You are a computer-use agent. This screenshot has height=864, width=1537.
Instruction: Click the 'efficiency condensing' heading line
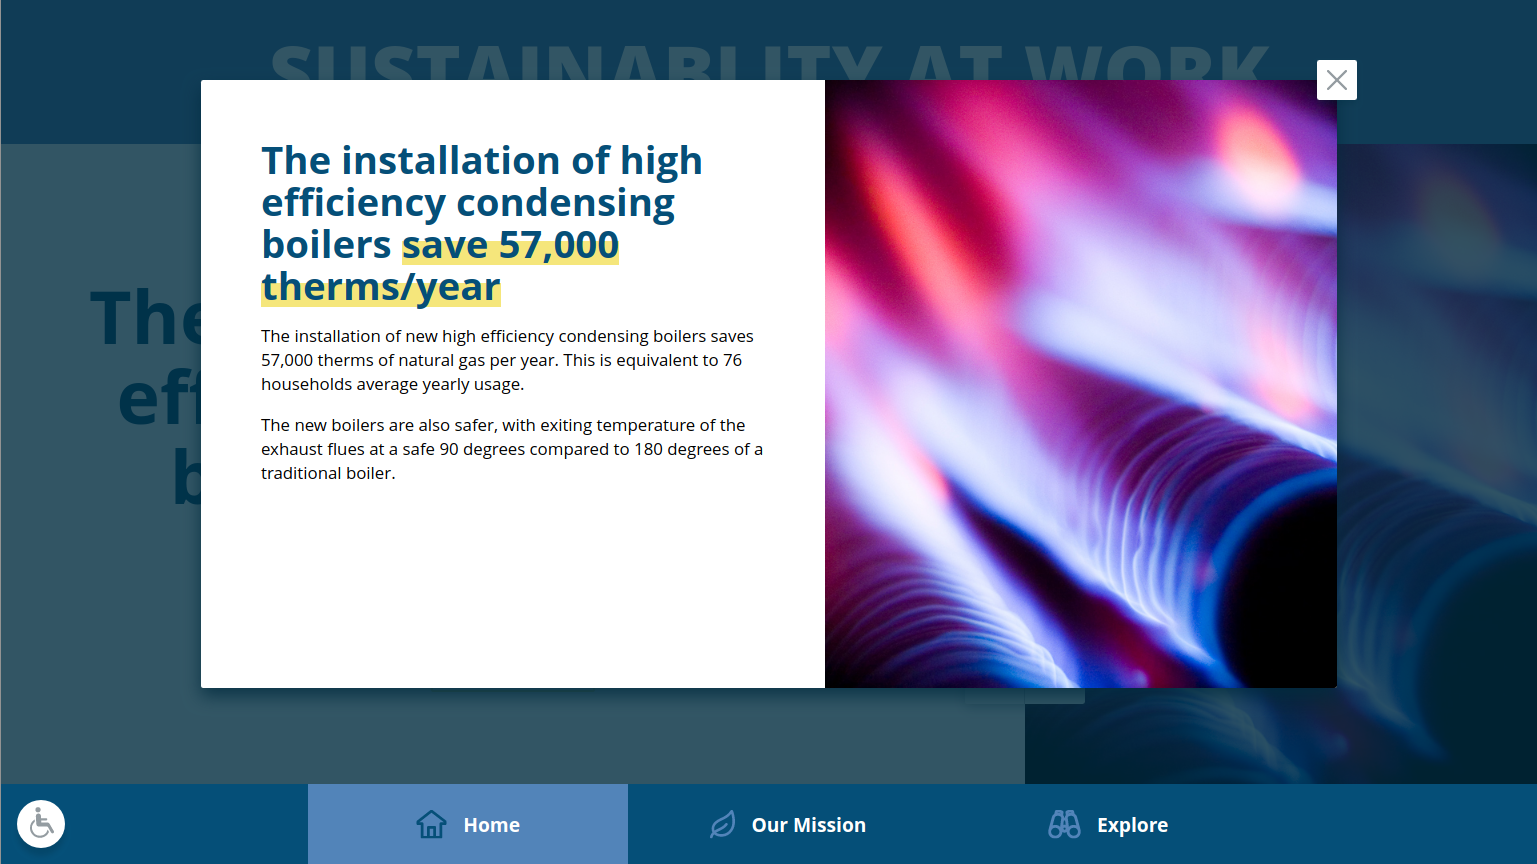pos(468,203)
